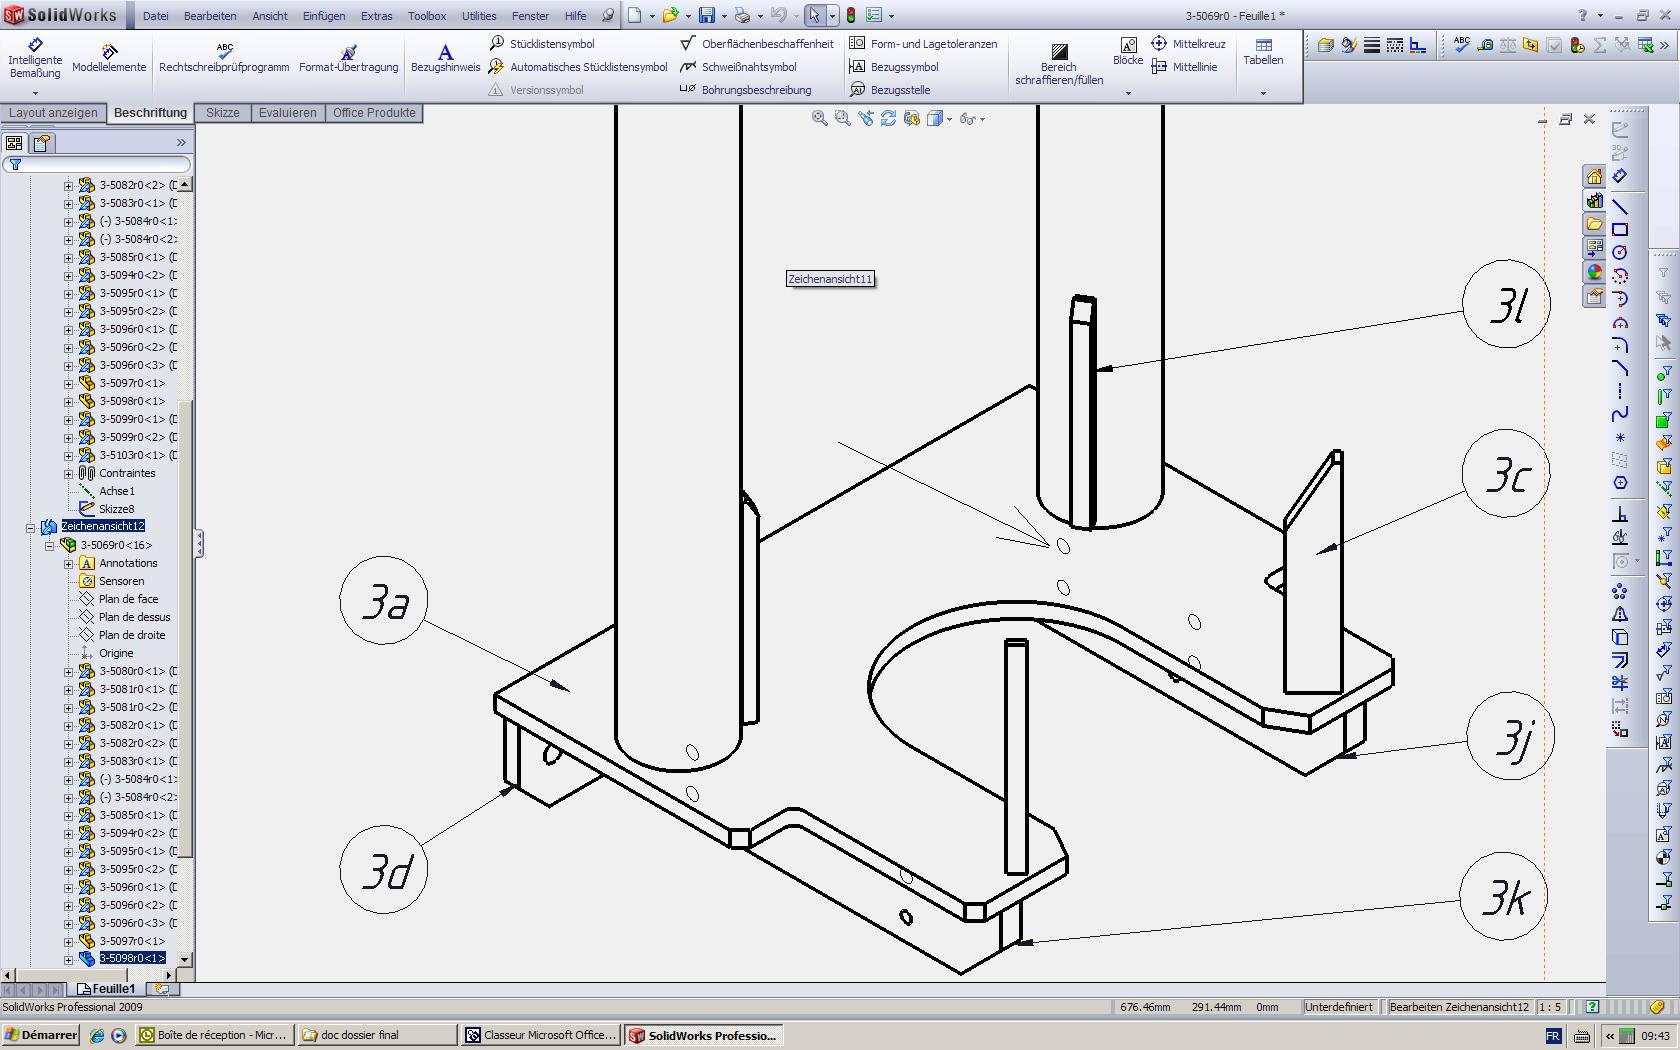
Task: Collapse the 3-5069r0<16> tree node
Action: click(x=49, y=546)
